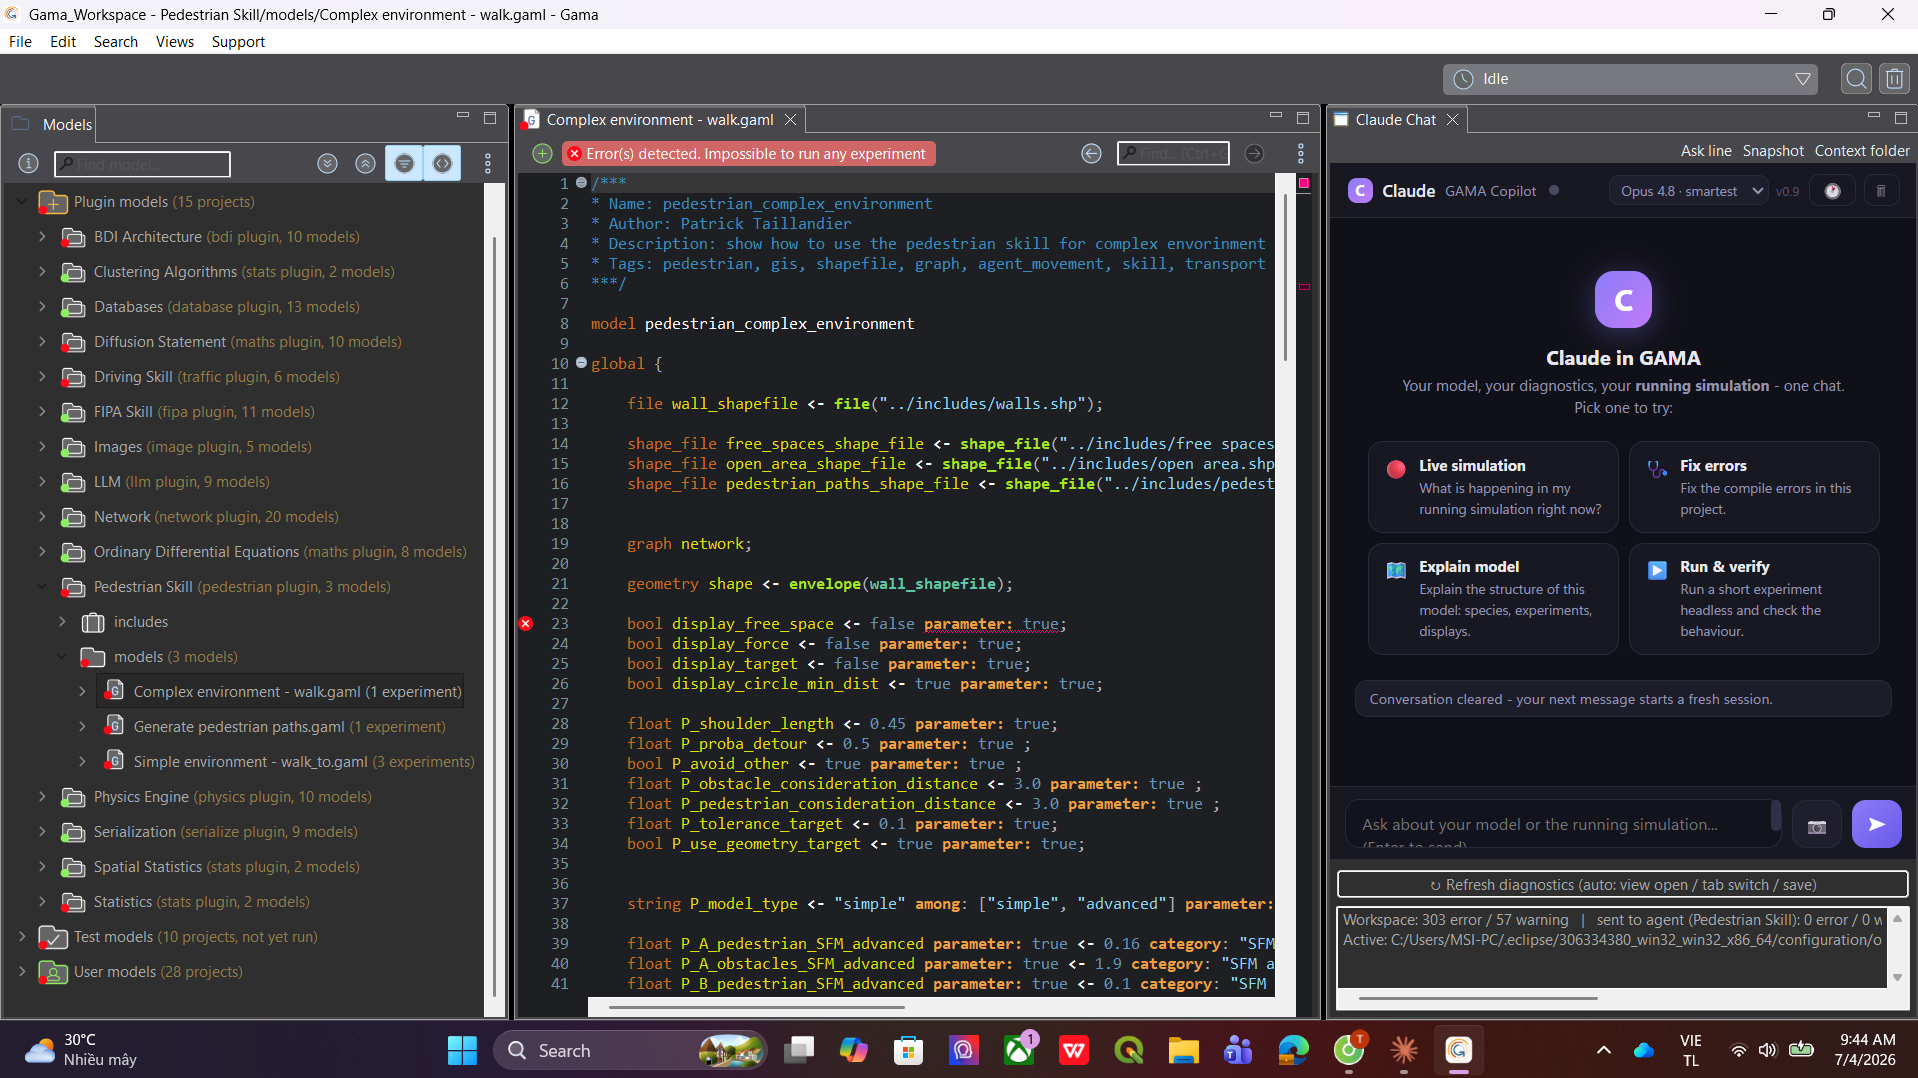Click the expand all models icon

pyautogui.click(x=327, y=163)
